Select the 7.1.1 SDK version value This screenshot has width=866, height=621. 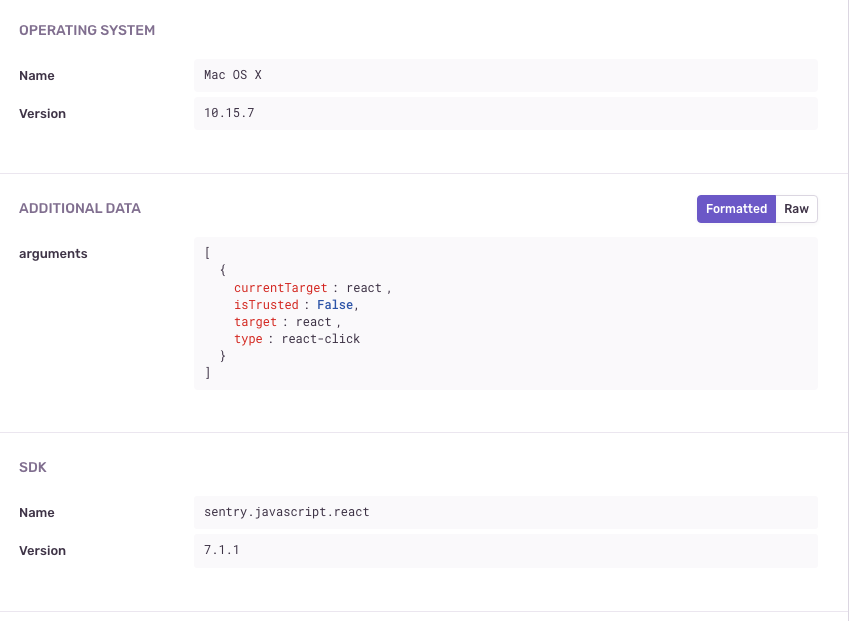tap(221, 551)
